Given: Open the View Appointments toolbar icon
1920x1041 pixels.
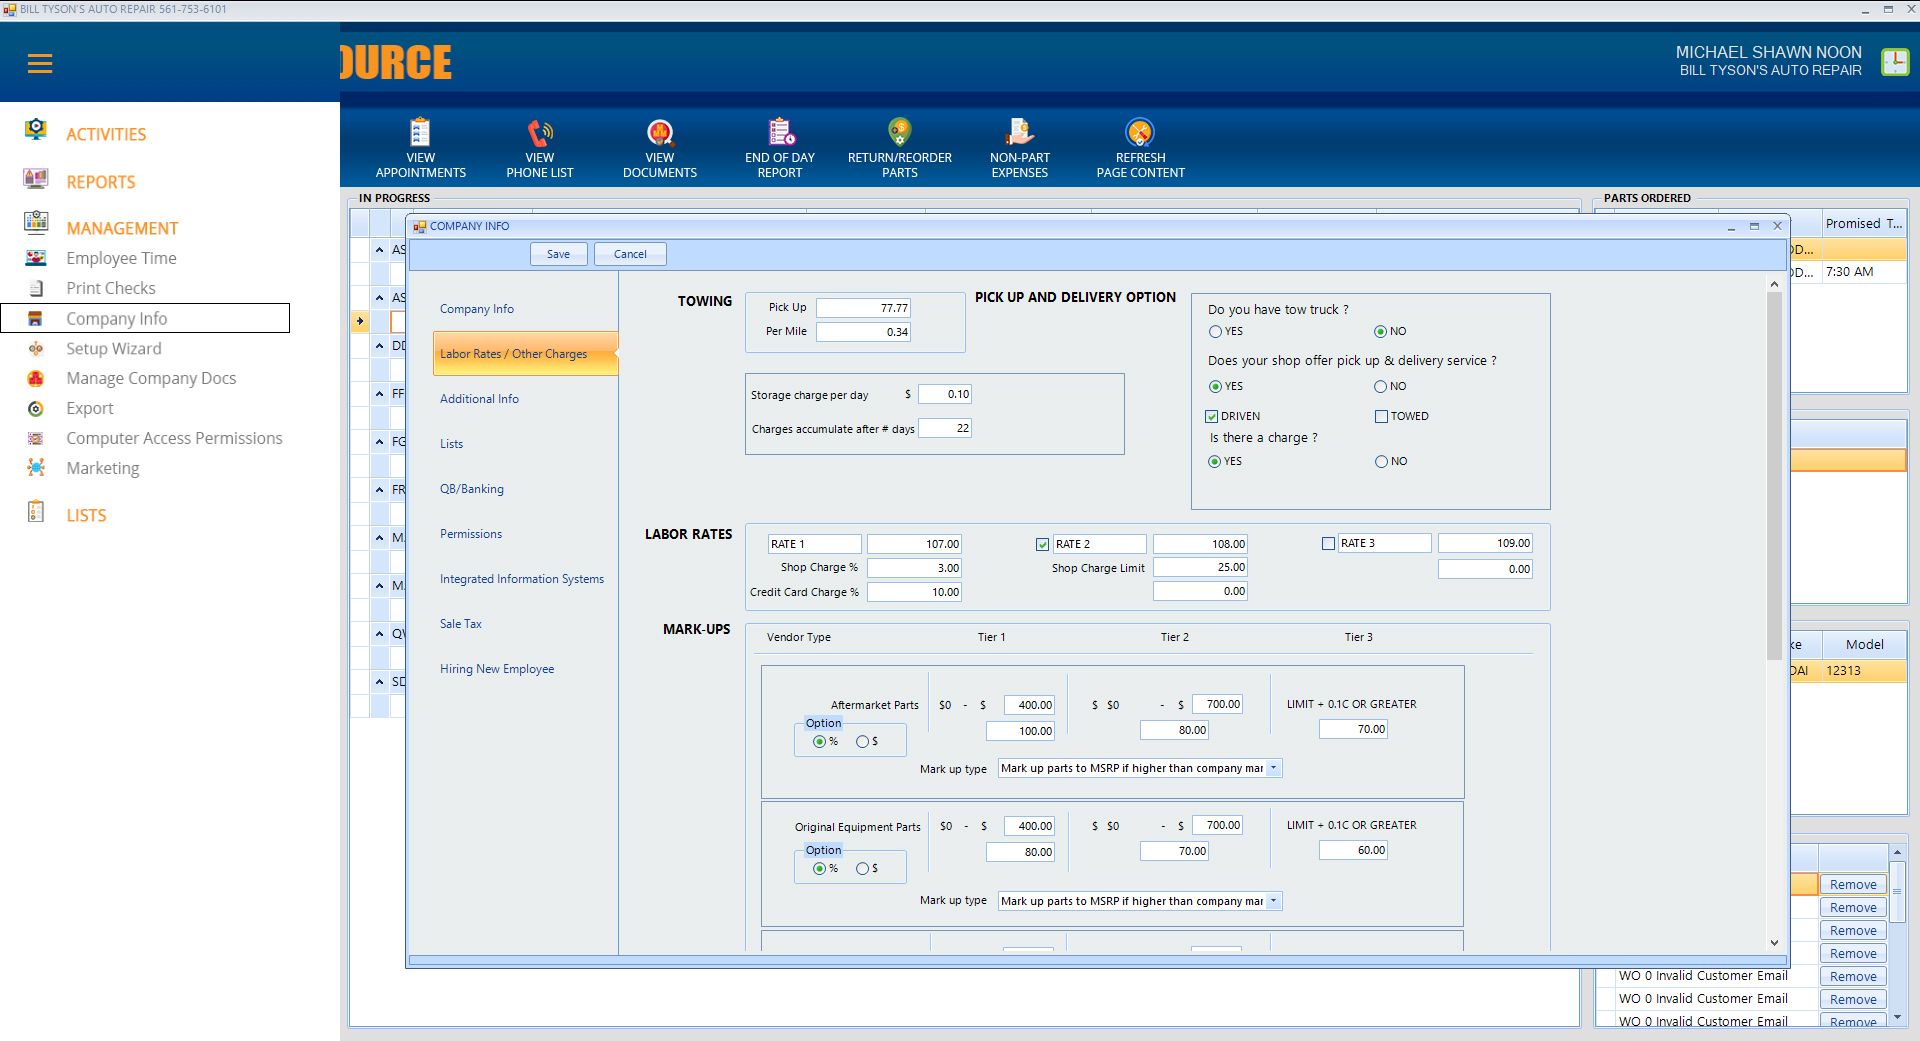Looking at the screenshot, I should point(420,133).
